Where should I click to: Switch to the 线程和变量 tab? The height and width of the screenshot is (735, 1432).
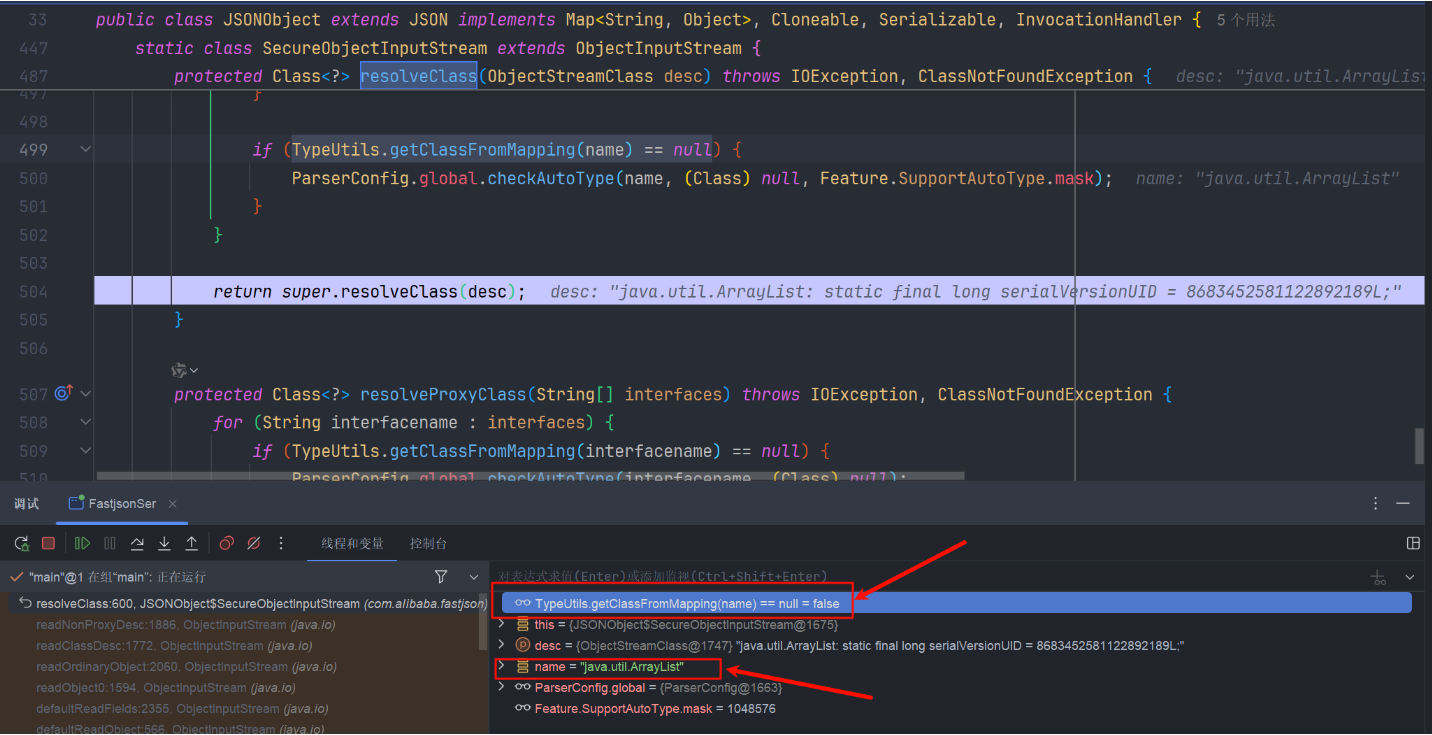click(352, 543)
